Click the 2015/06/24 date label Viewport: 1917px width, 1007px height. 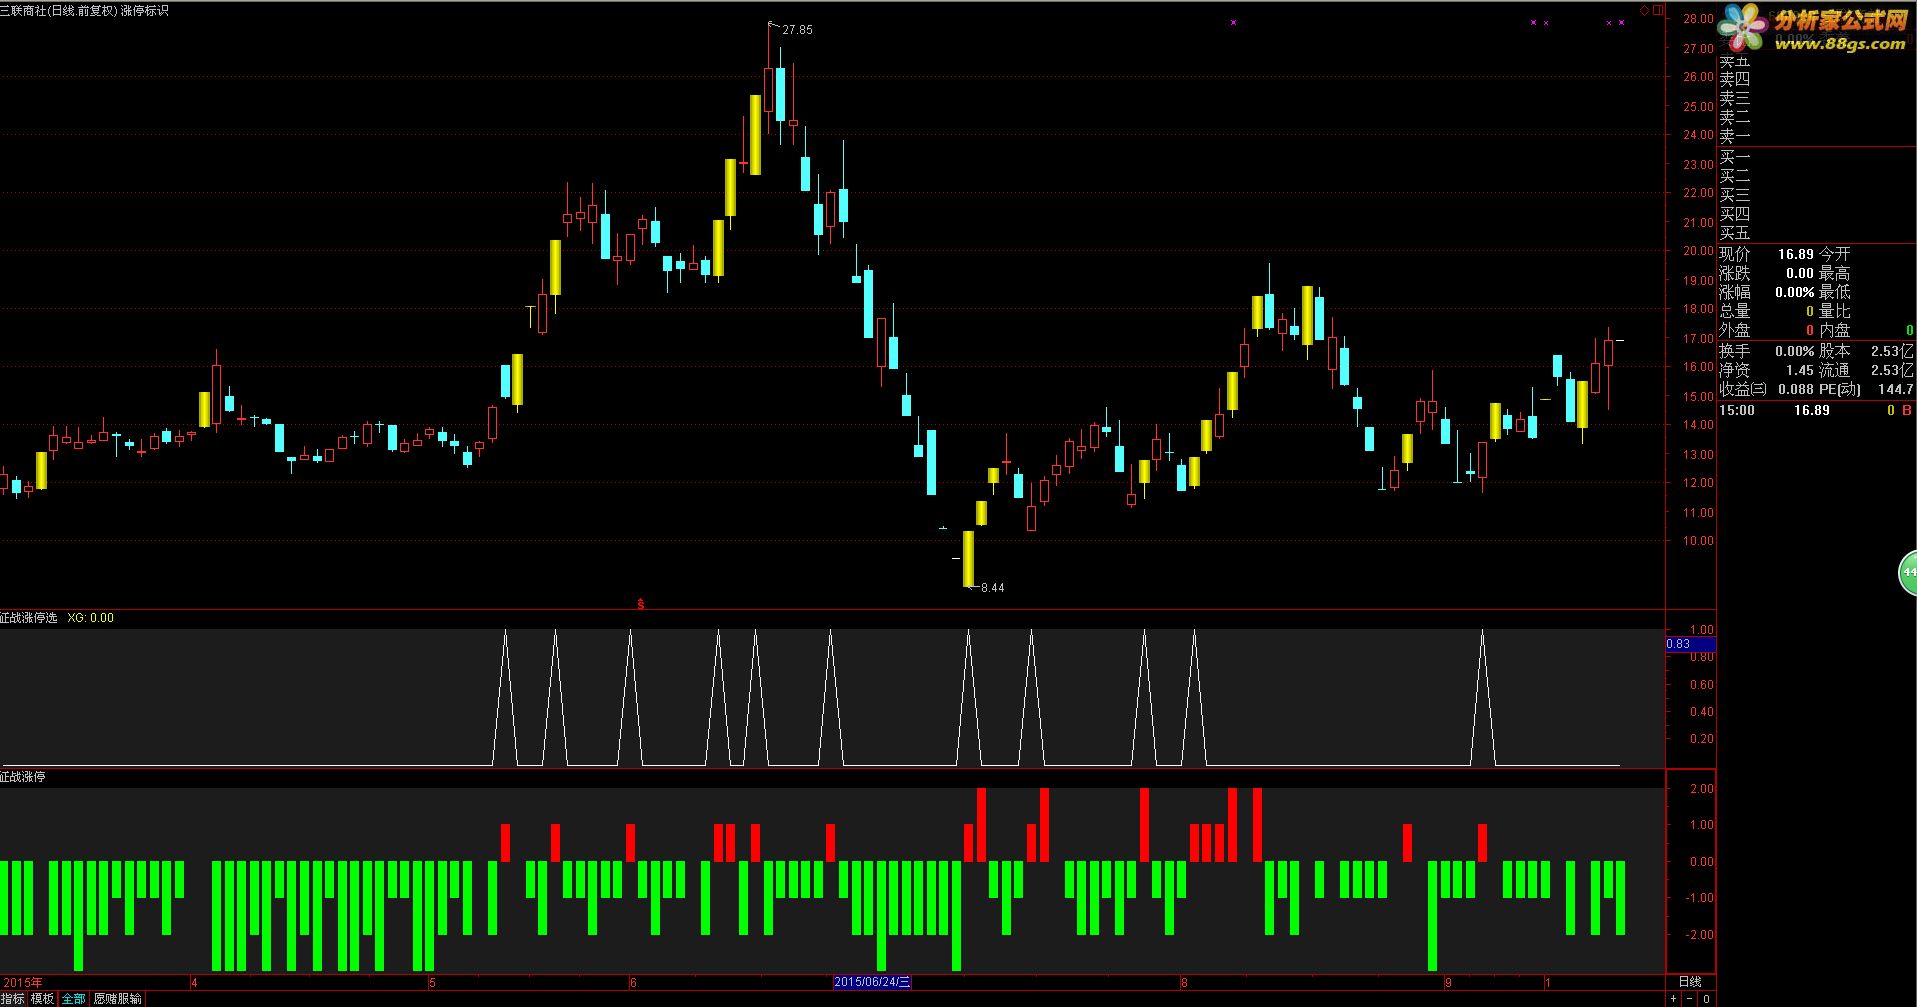873,982
